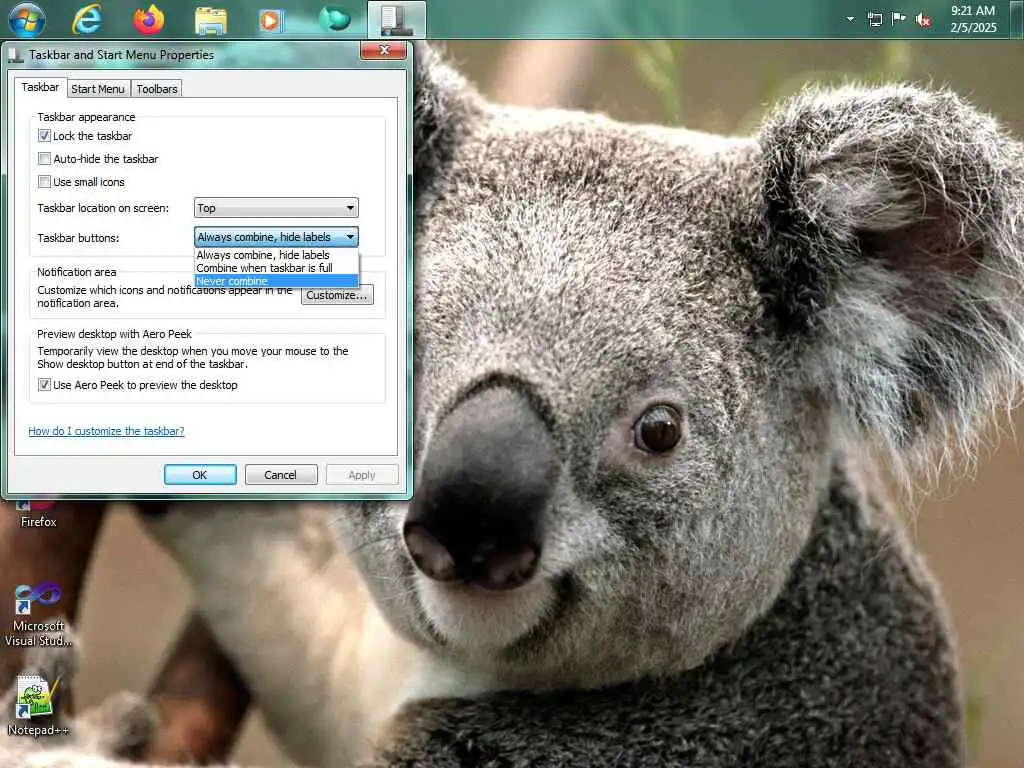Click the muted volume tray icon
Image resolution: width=1024 pixels, height=768 pixels.
[923, 20]
